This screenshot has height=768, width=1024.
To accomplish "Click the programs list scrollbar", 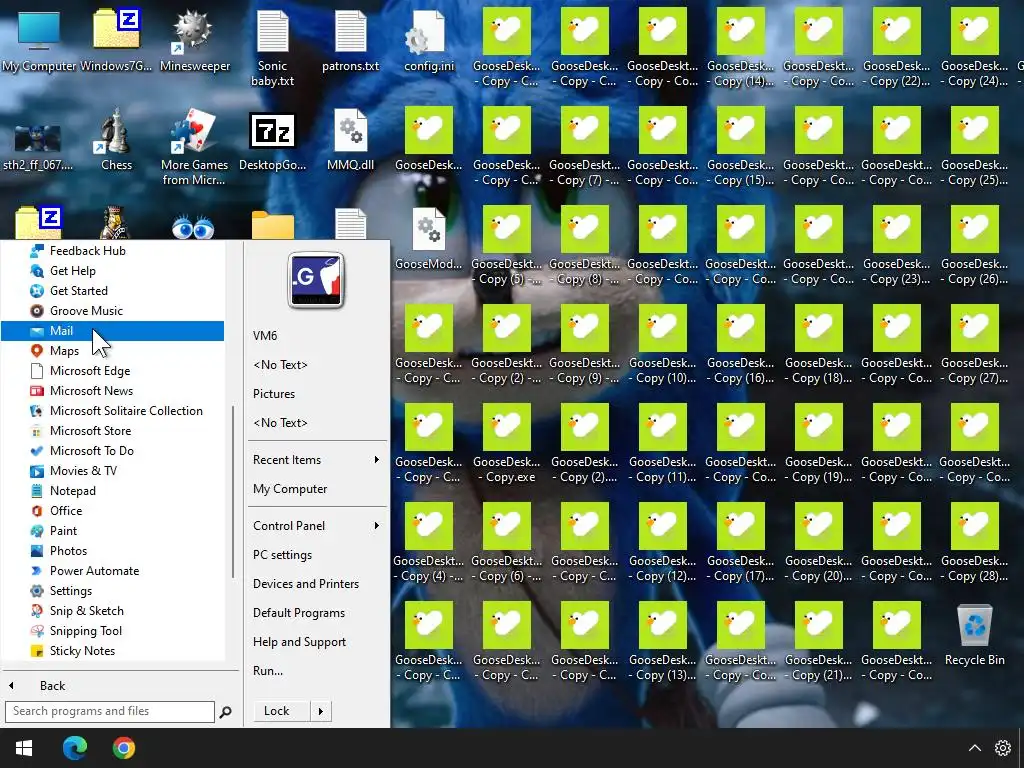I will click(x=233, y=491).
